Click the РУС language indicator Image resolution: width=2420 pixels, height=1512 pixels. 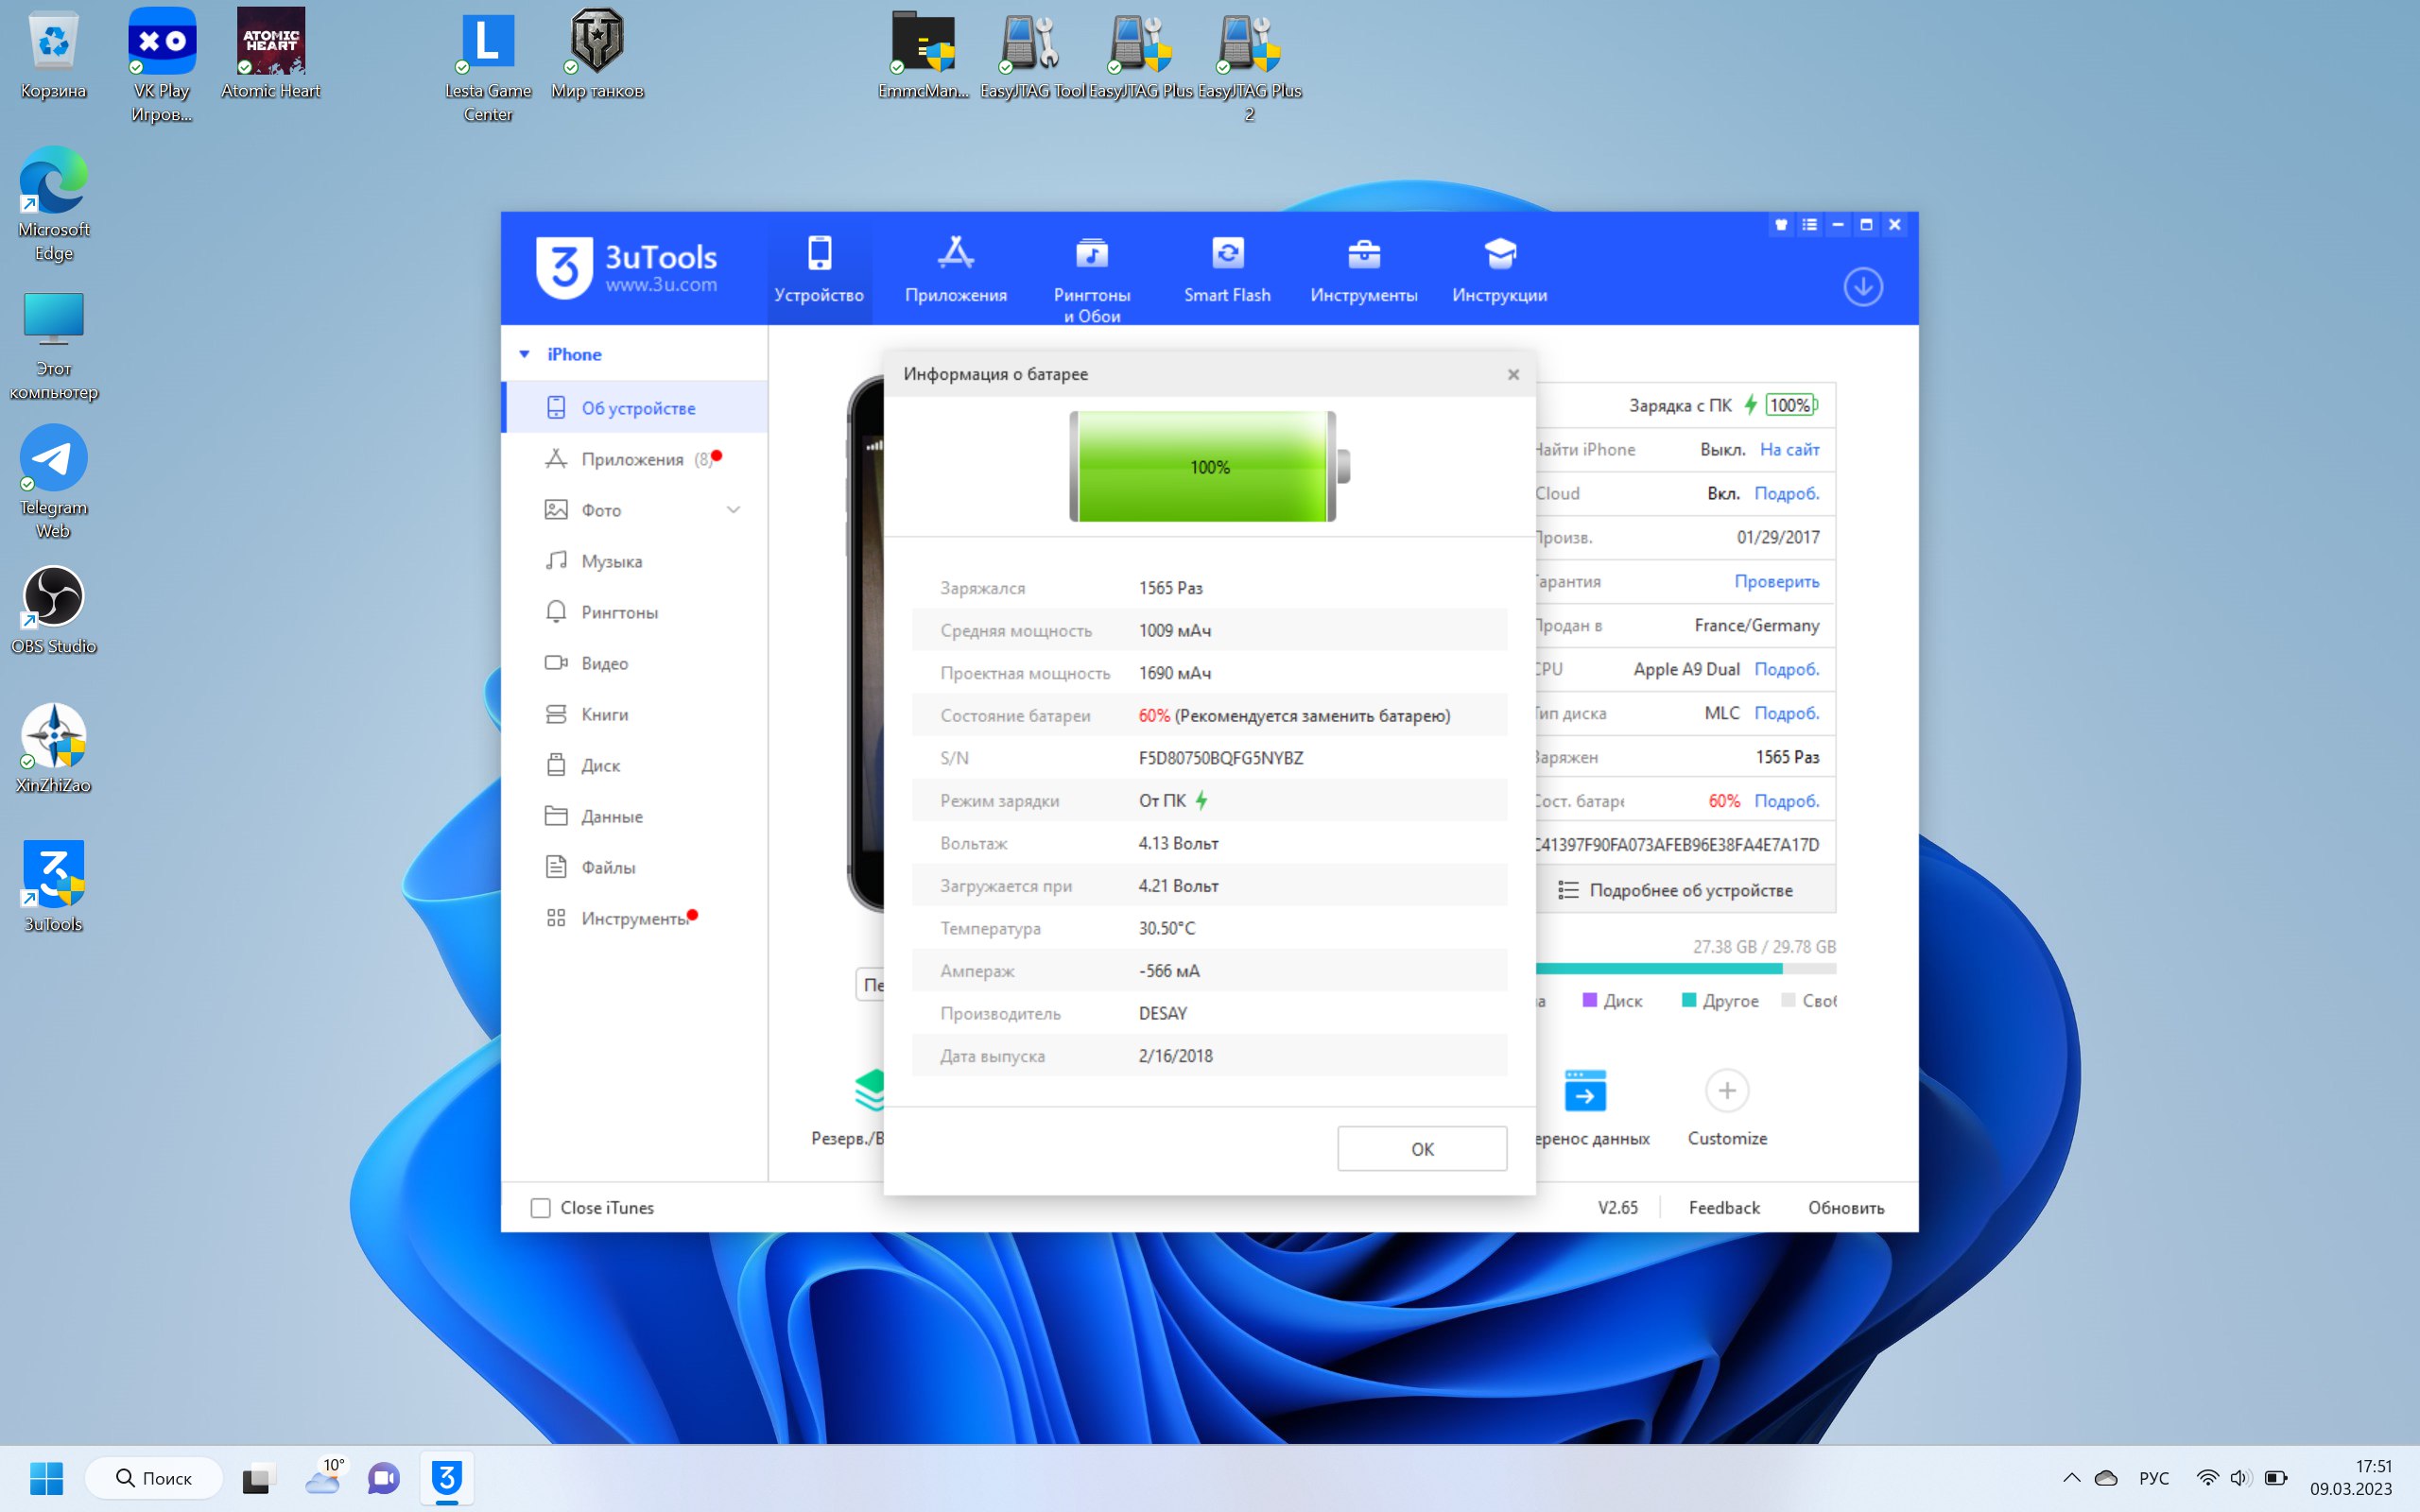[x=2154, y=1478]
